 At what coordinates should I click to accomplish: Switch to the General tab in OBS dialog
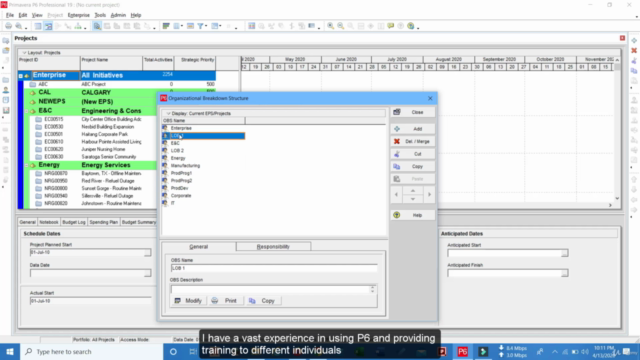pos(199,247)
